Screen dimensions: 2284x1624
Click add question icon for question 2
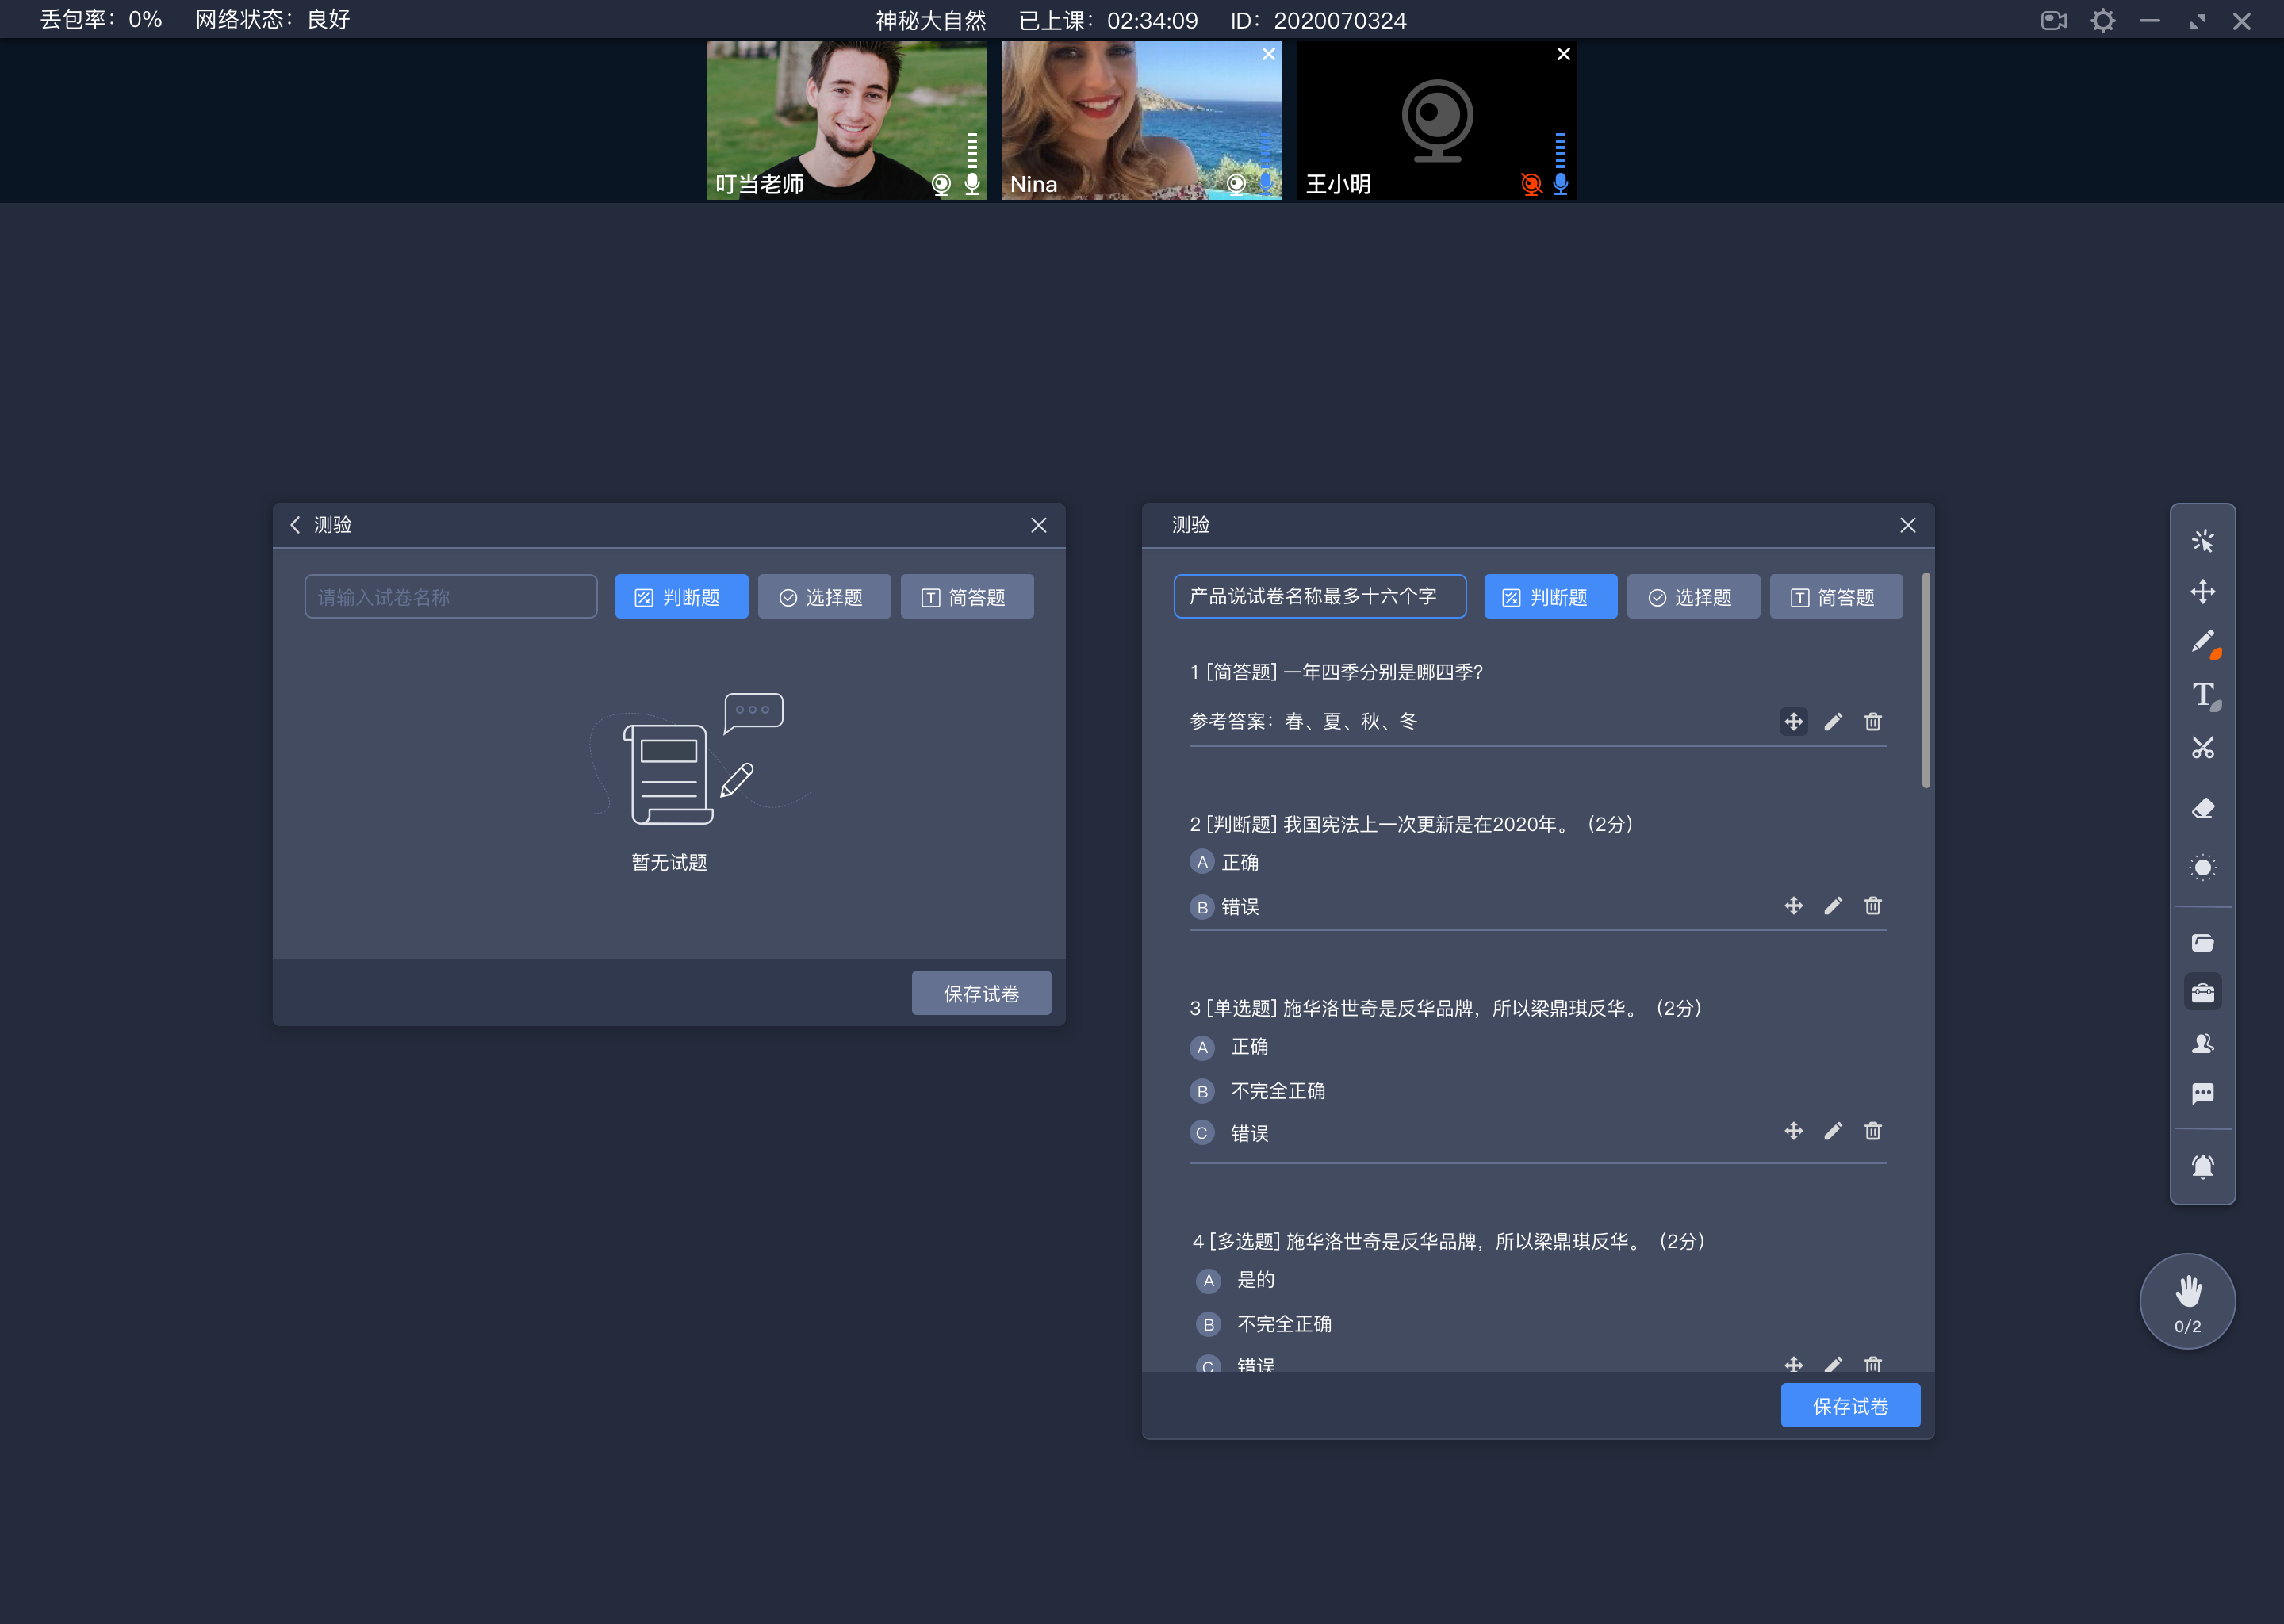(1792, 905)
